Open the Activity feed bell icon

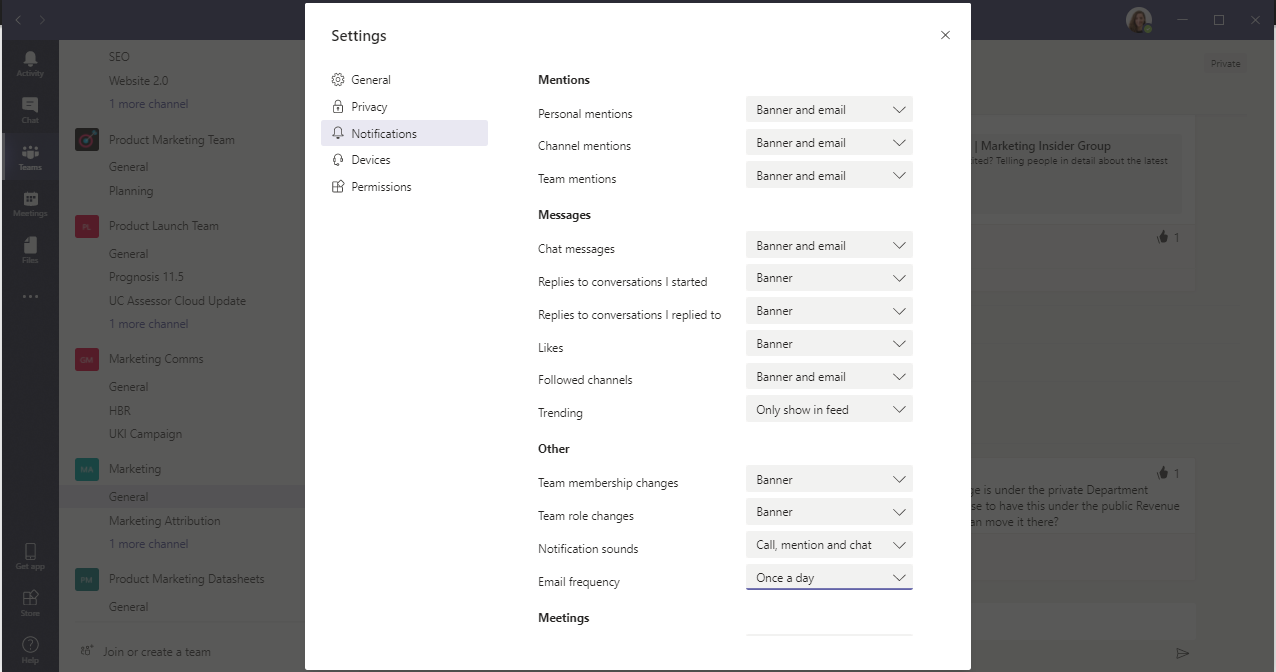[x=30, y=62]
